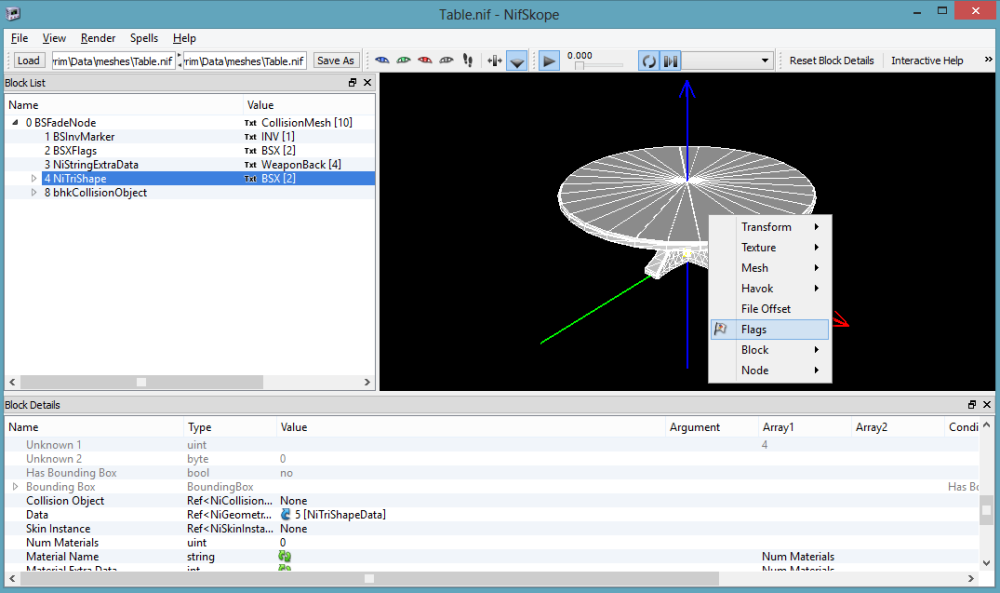Click Block Details horizontal scrollbar thumb
This screenshot has height=593, width=1000.
tap(369, 578)
